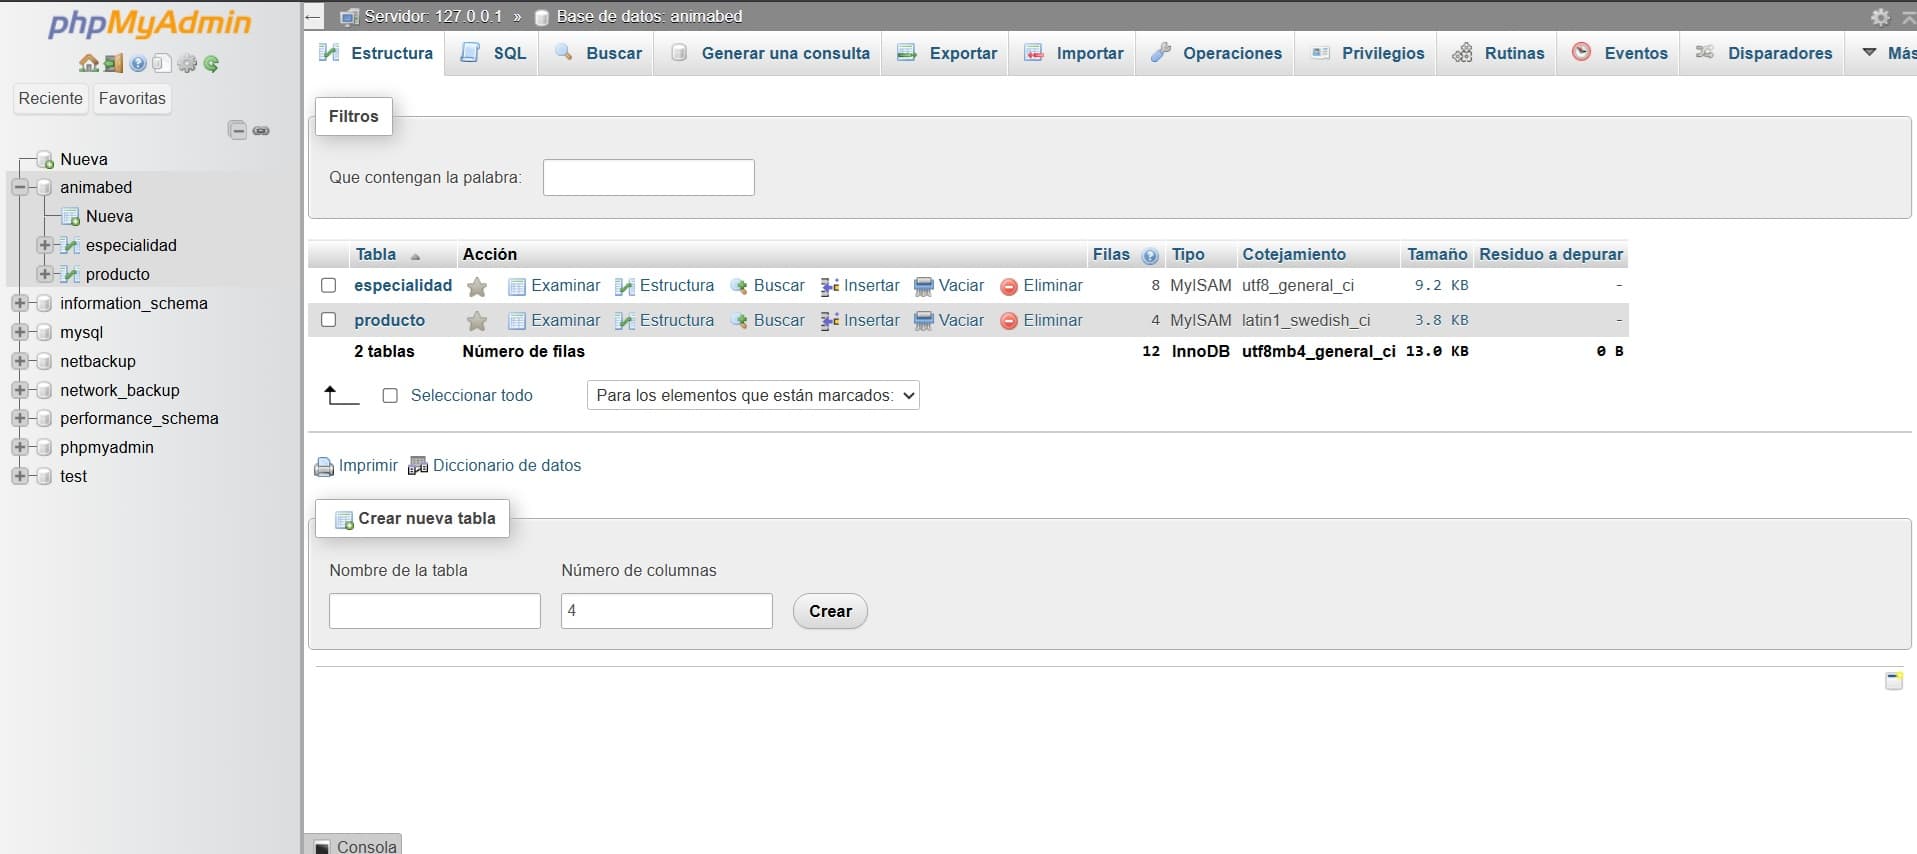Go to the Operaciones tab
The image size is (1917, 854).
[x=1216, y=53]
